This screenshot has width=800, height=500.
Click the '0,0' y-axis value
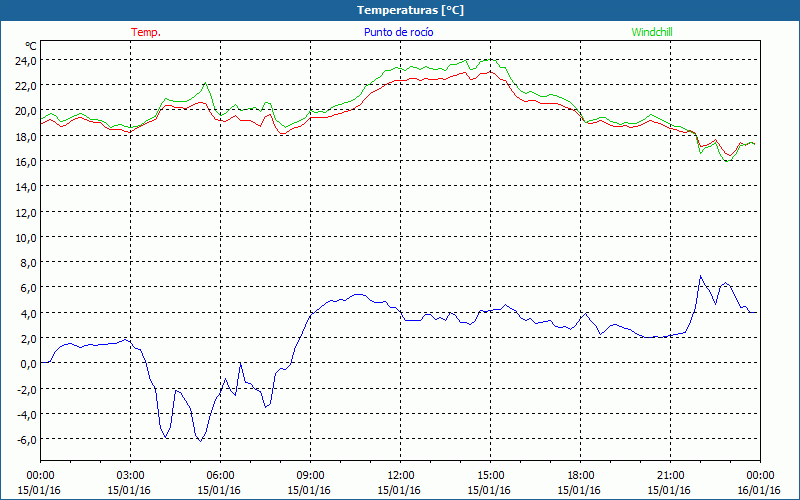(29, 364)
